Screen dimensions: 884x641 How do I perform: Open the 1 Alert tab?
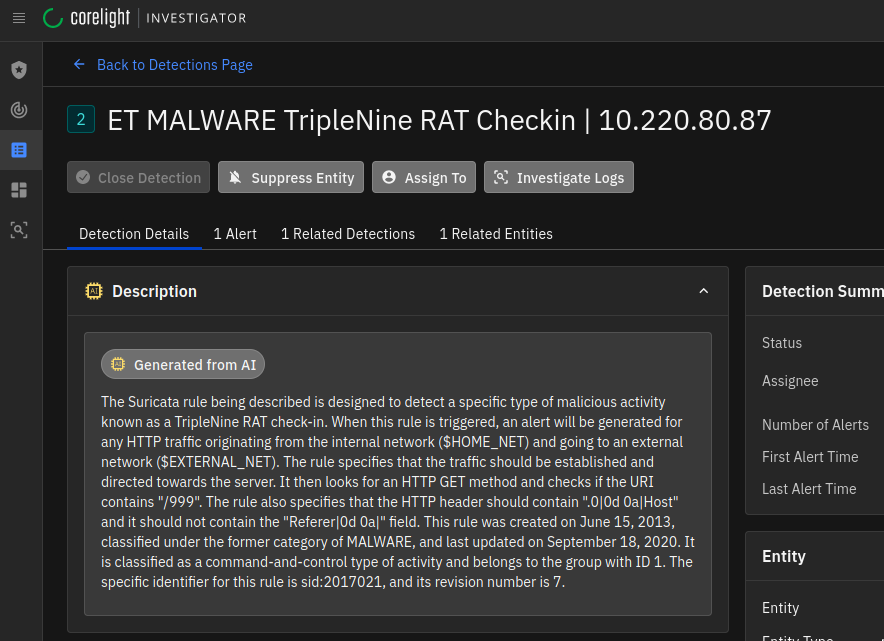tap(235, 234)
